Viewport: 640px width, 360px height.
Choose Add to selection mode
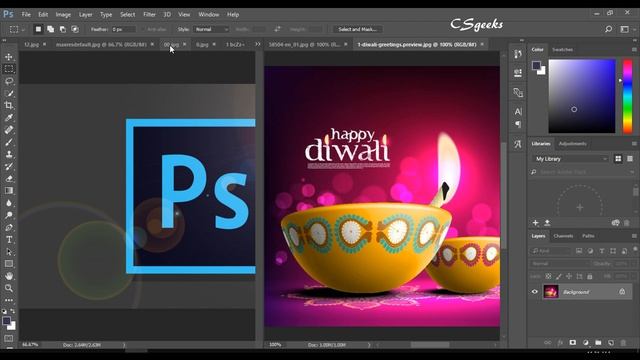click(x=50, y=29)
